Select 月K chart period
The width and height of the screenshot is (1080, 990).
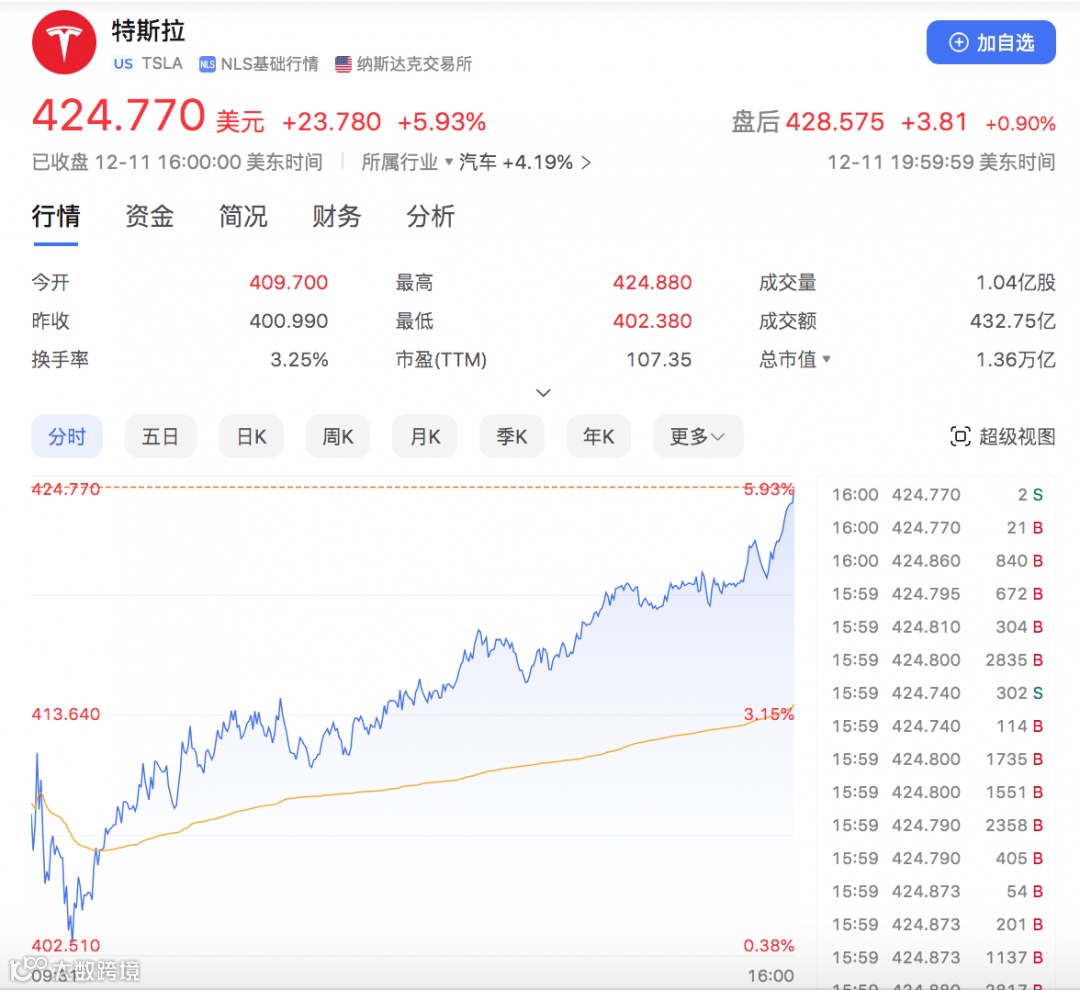425,436
